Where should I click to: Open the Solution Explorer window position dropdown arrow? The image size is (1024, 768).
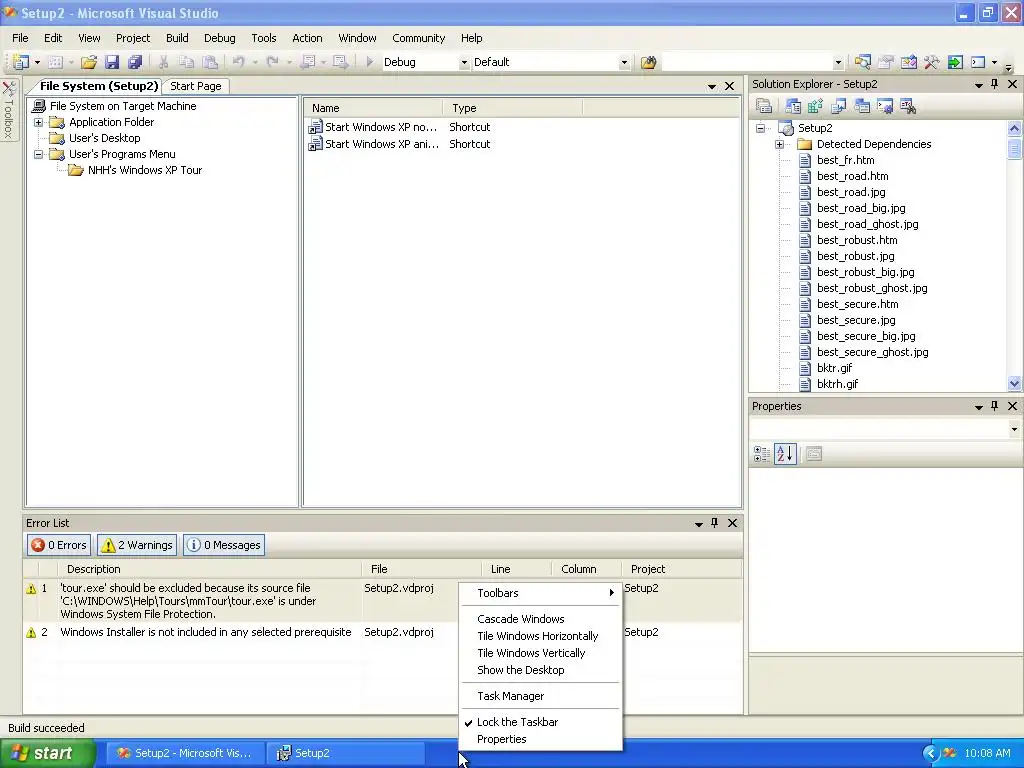(978, 84)
